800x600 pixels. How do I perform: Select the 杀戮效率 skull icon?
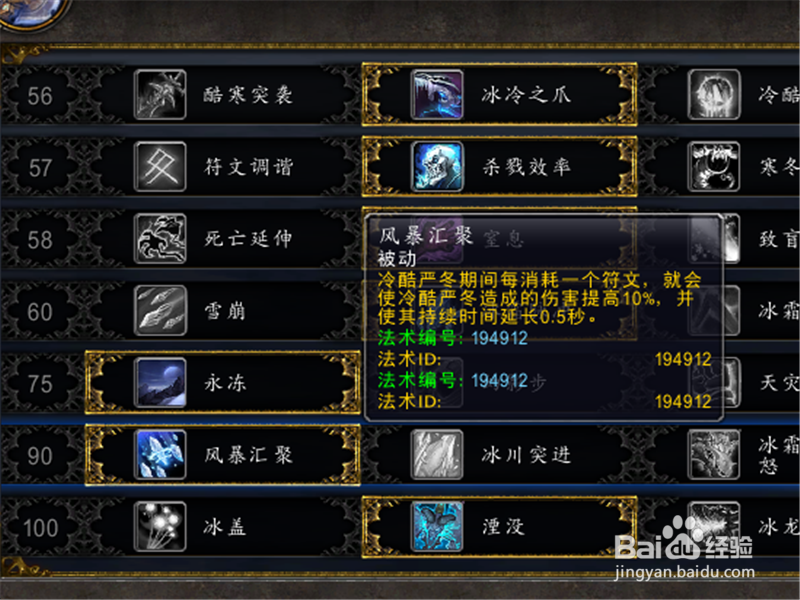click(x=437, y=166)
